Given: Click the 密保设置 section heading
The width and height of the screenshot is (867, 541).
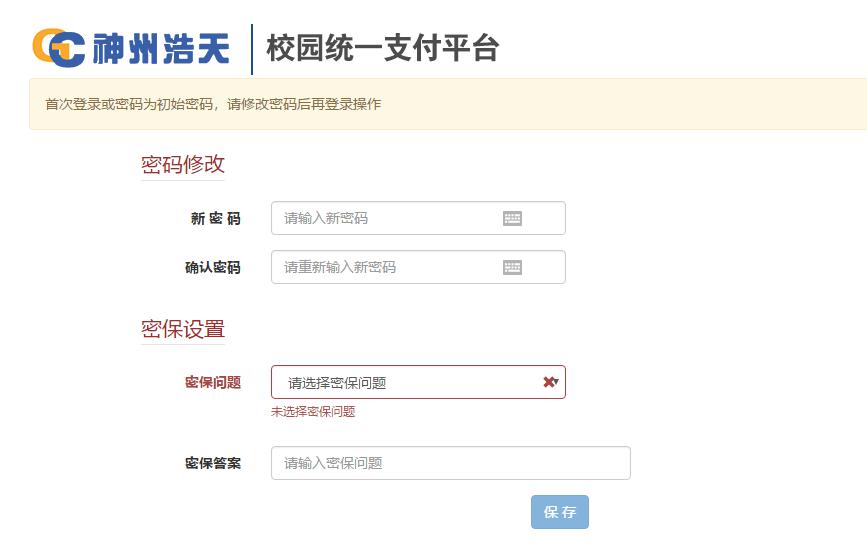Looking at the screenshot, I should (x=183, y=329).
